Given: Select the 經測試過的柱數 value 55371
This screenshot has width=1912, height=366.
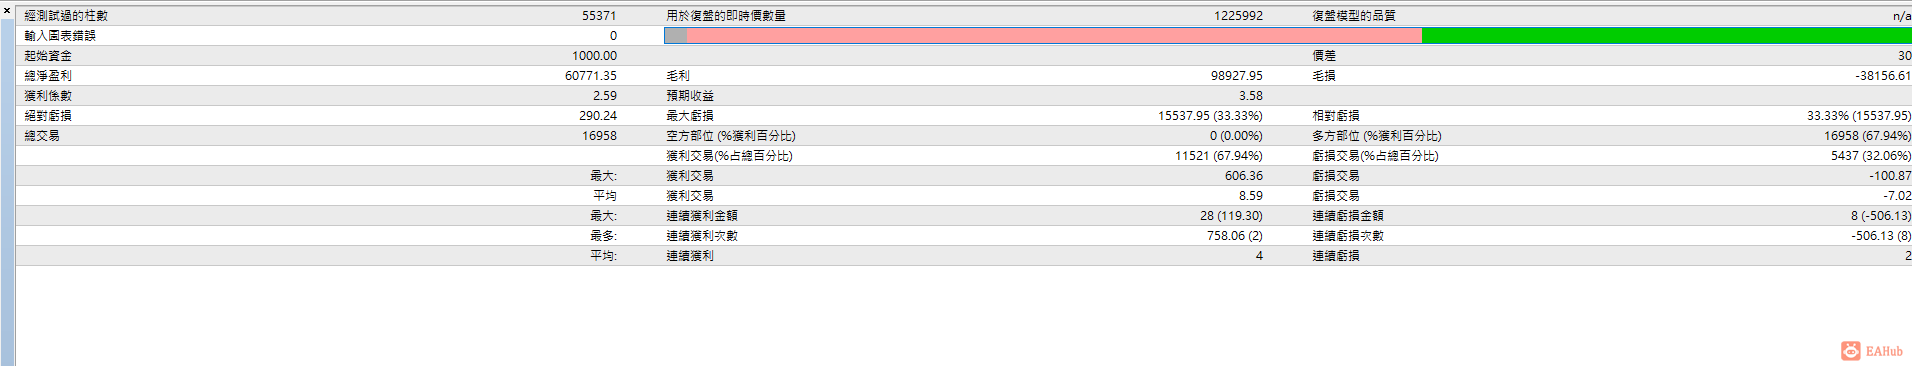Looking at the screenshot, I should tap(599, 16).
